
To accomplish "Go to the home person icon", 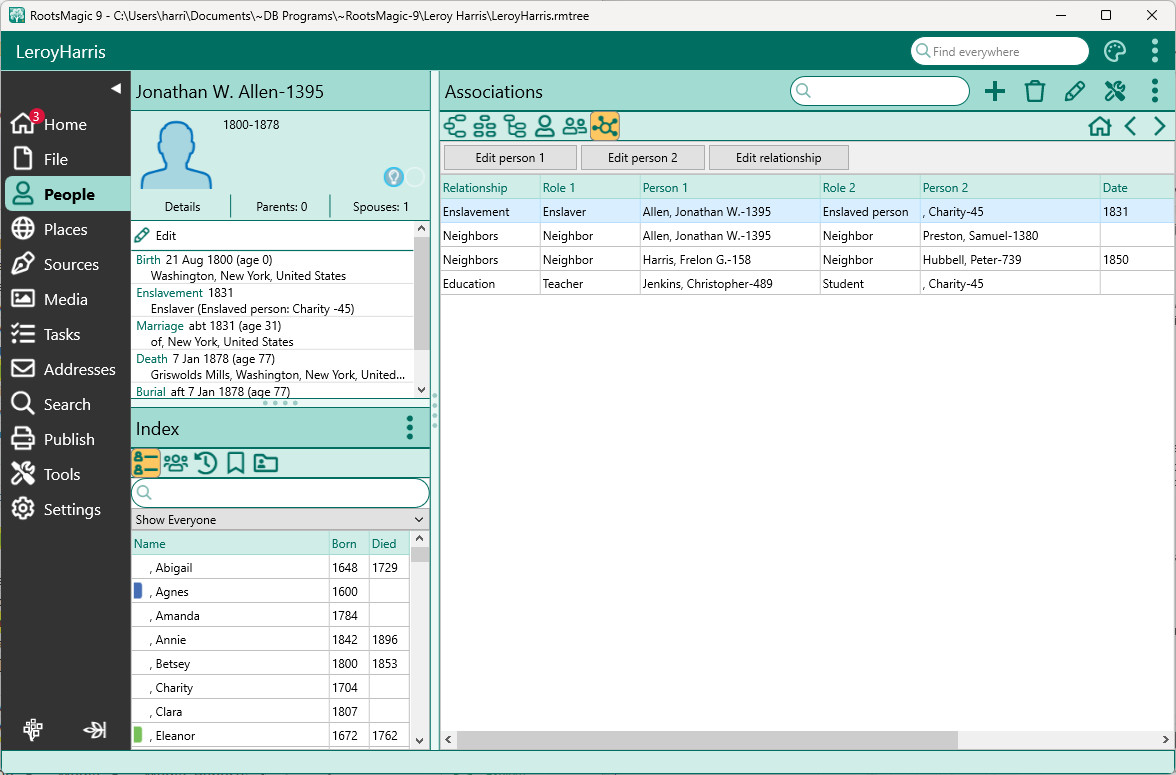I will 1099,126.
